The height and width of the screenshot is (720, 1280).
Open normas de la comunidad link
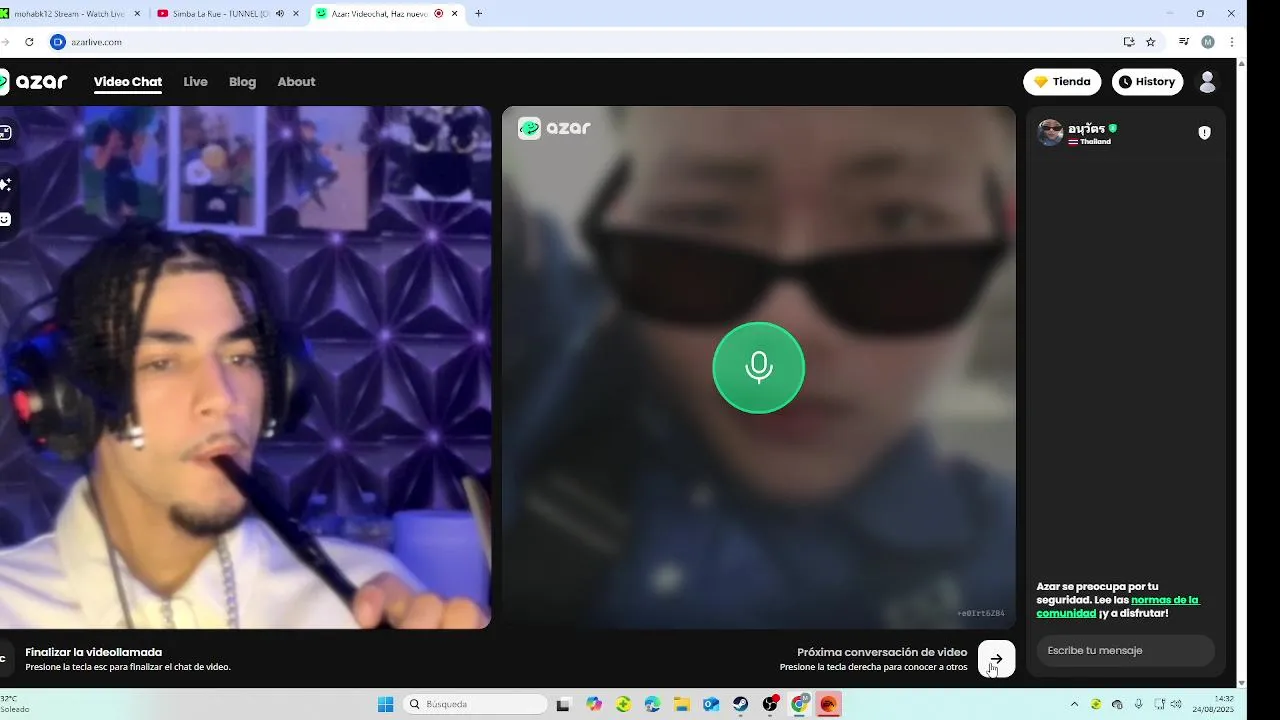[x=1118, y=606]
